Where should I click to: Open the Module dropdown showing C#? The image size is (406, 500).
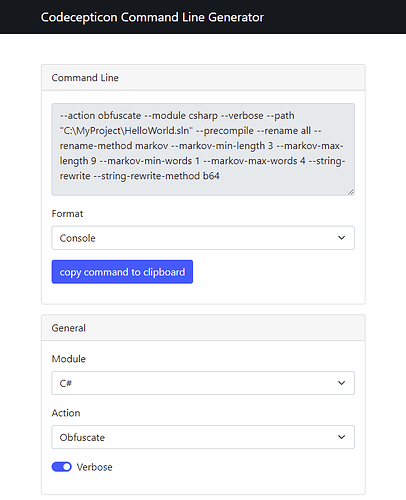pos(203,383)
